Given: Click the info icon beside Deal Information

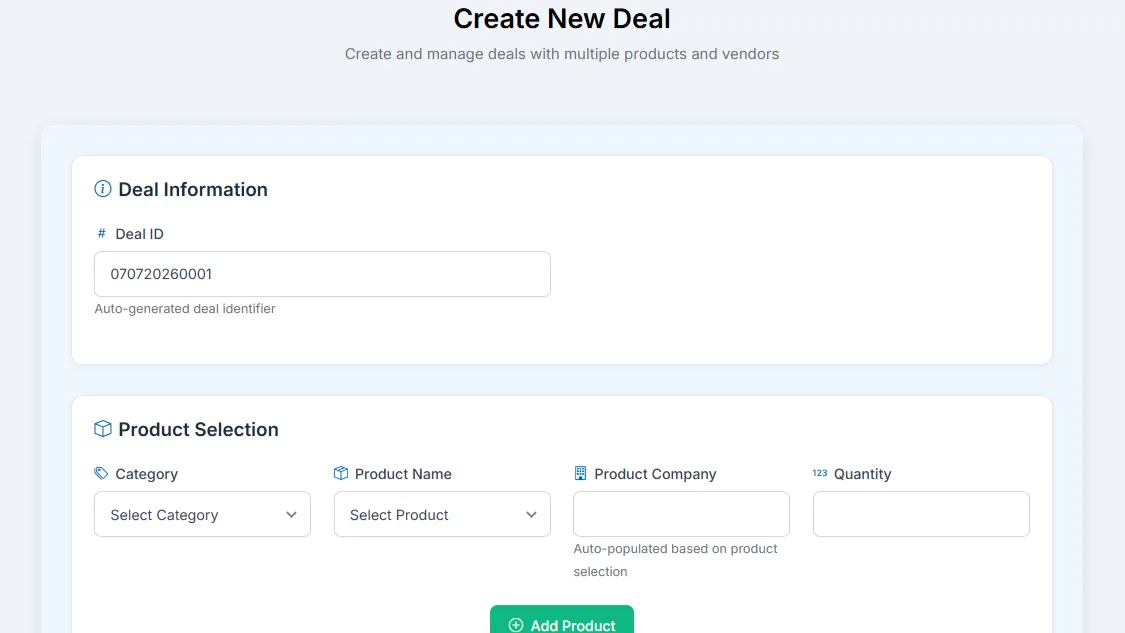Looking at the screenshot, I should 103,189.
